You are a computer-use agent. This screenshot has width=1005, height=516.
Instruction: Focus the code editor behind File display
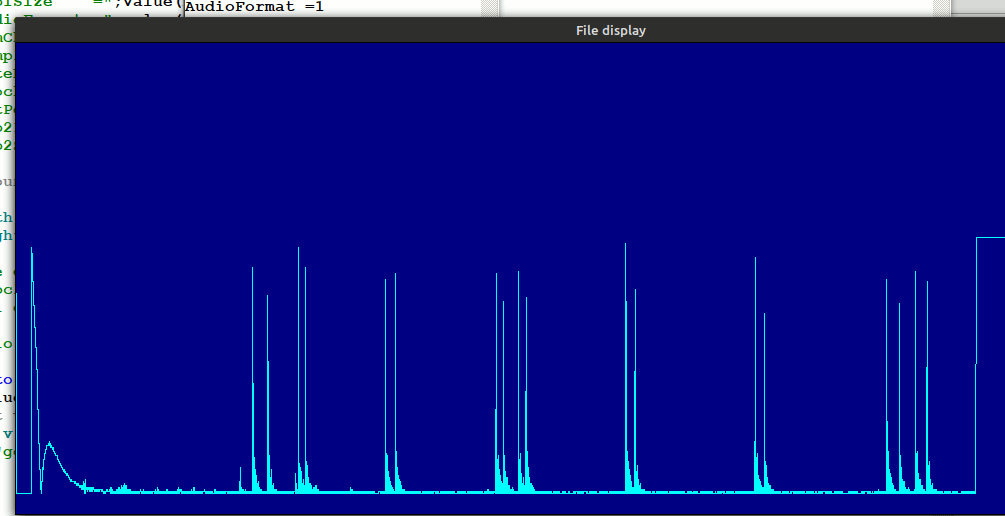(7, 200)
